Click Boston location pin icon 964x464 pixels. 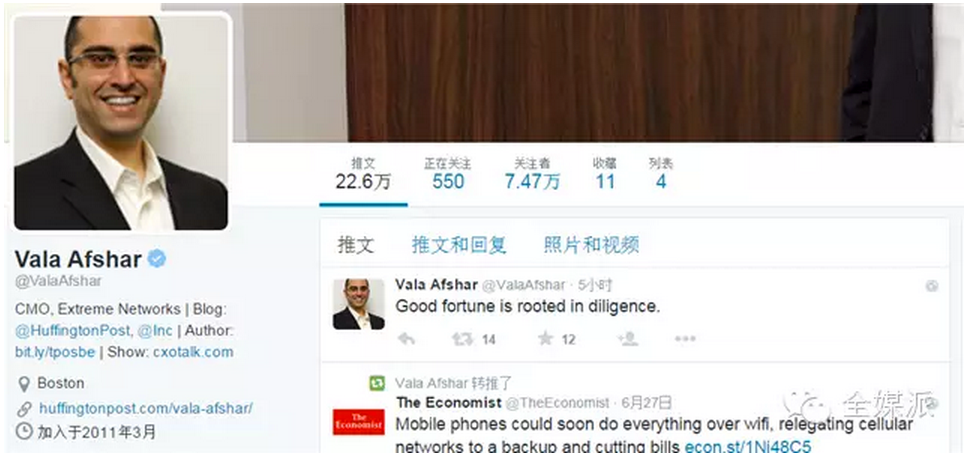(24, 384)
